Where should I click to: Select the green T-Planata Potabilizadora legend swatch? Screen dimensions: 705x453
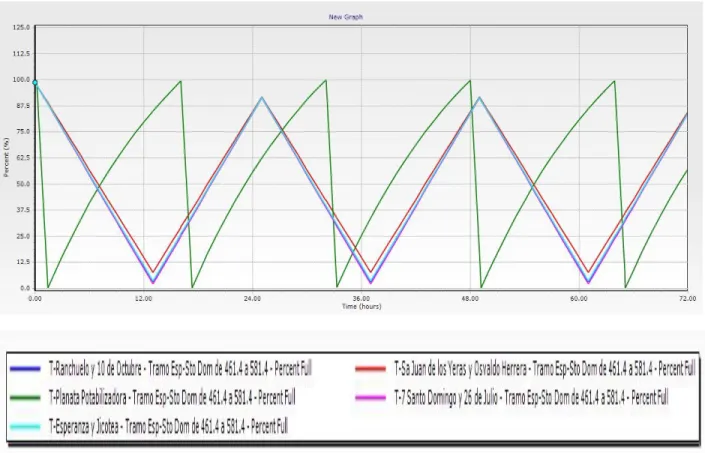coord(25,398)
